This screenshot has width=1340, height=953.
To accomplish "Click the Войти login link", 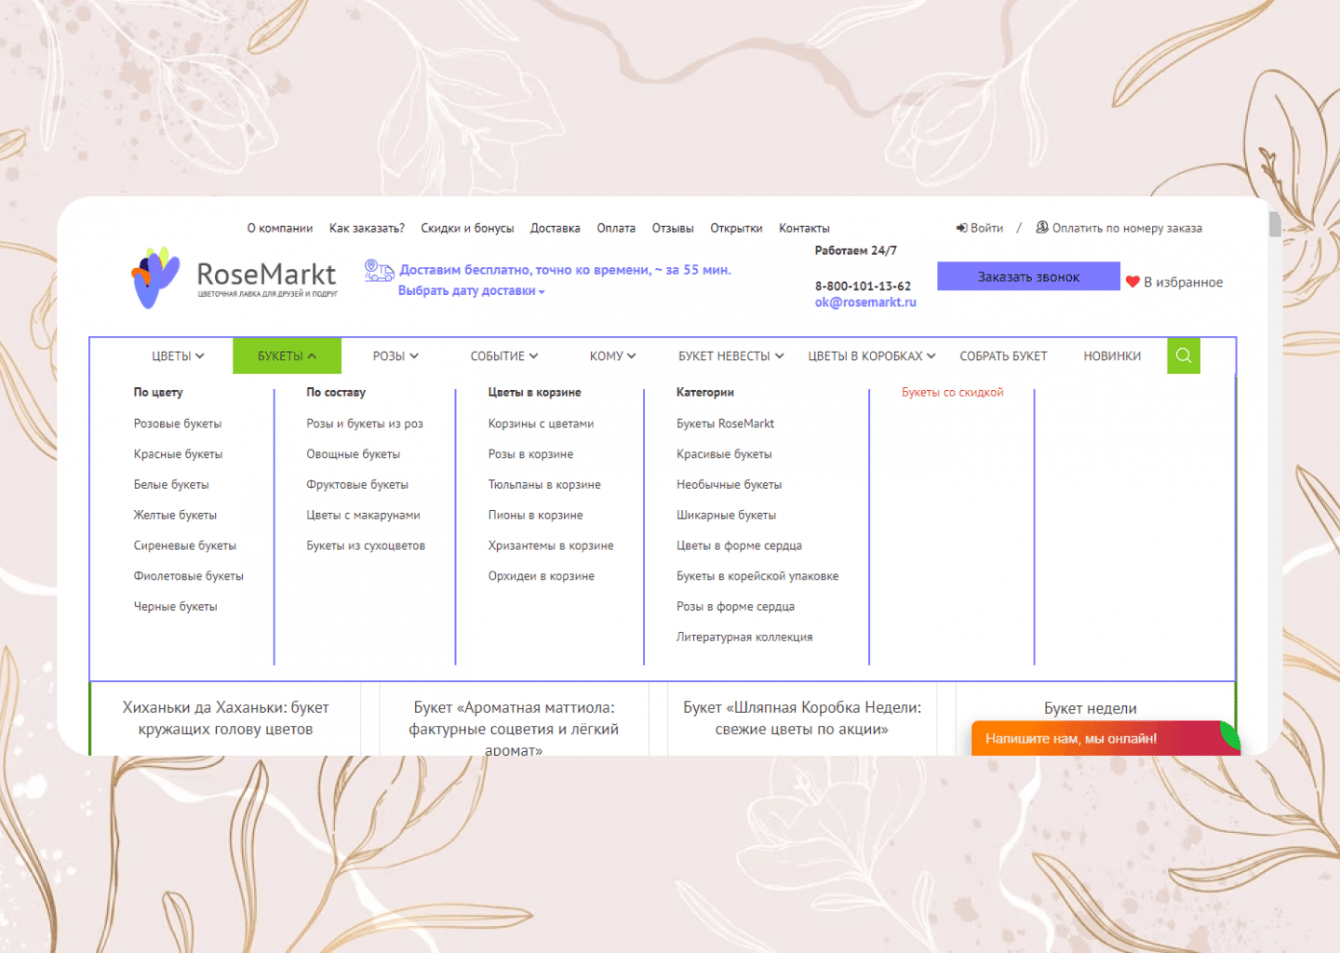I will (987, 228).
